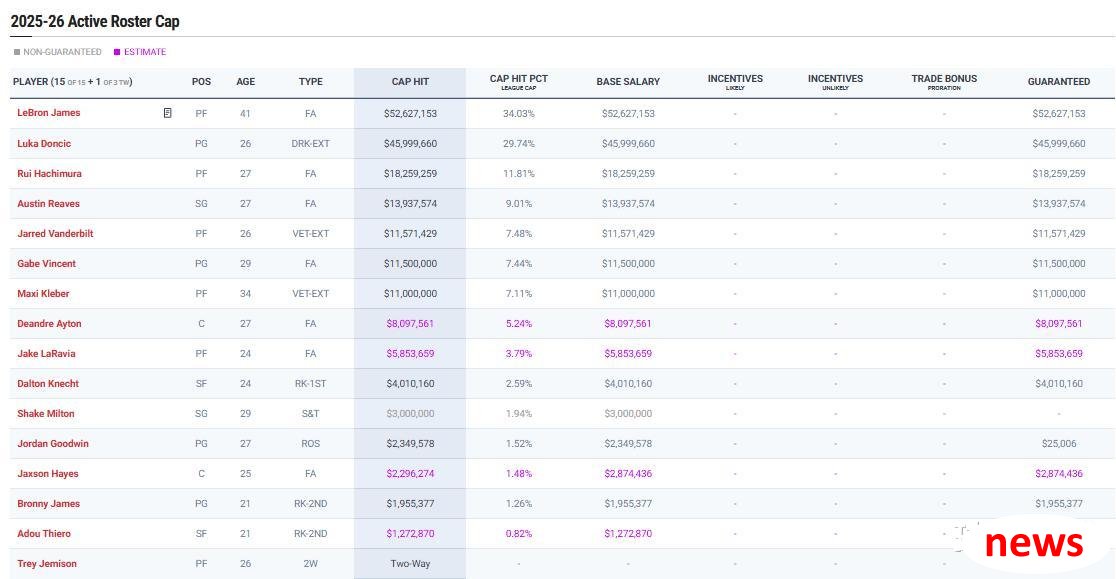Click Luka Doncic's DRK-EXT contract type
The width and height of the screenshot is (1116, 579).
pos(310,144)
